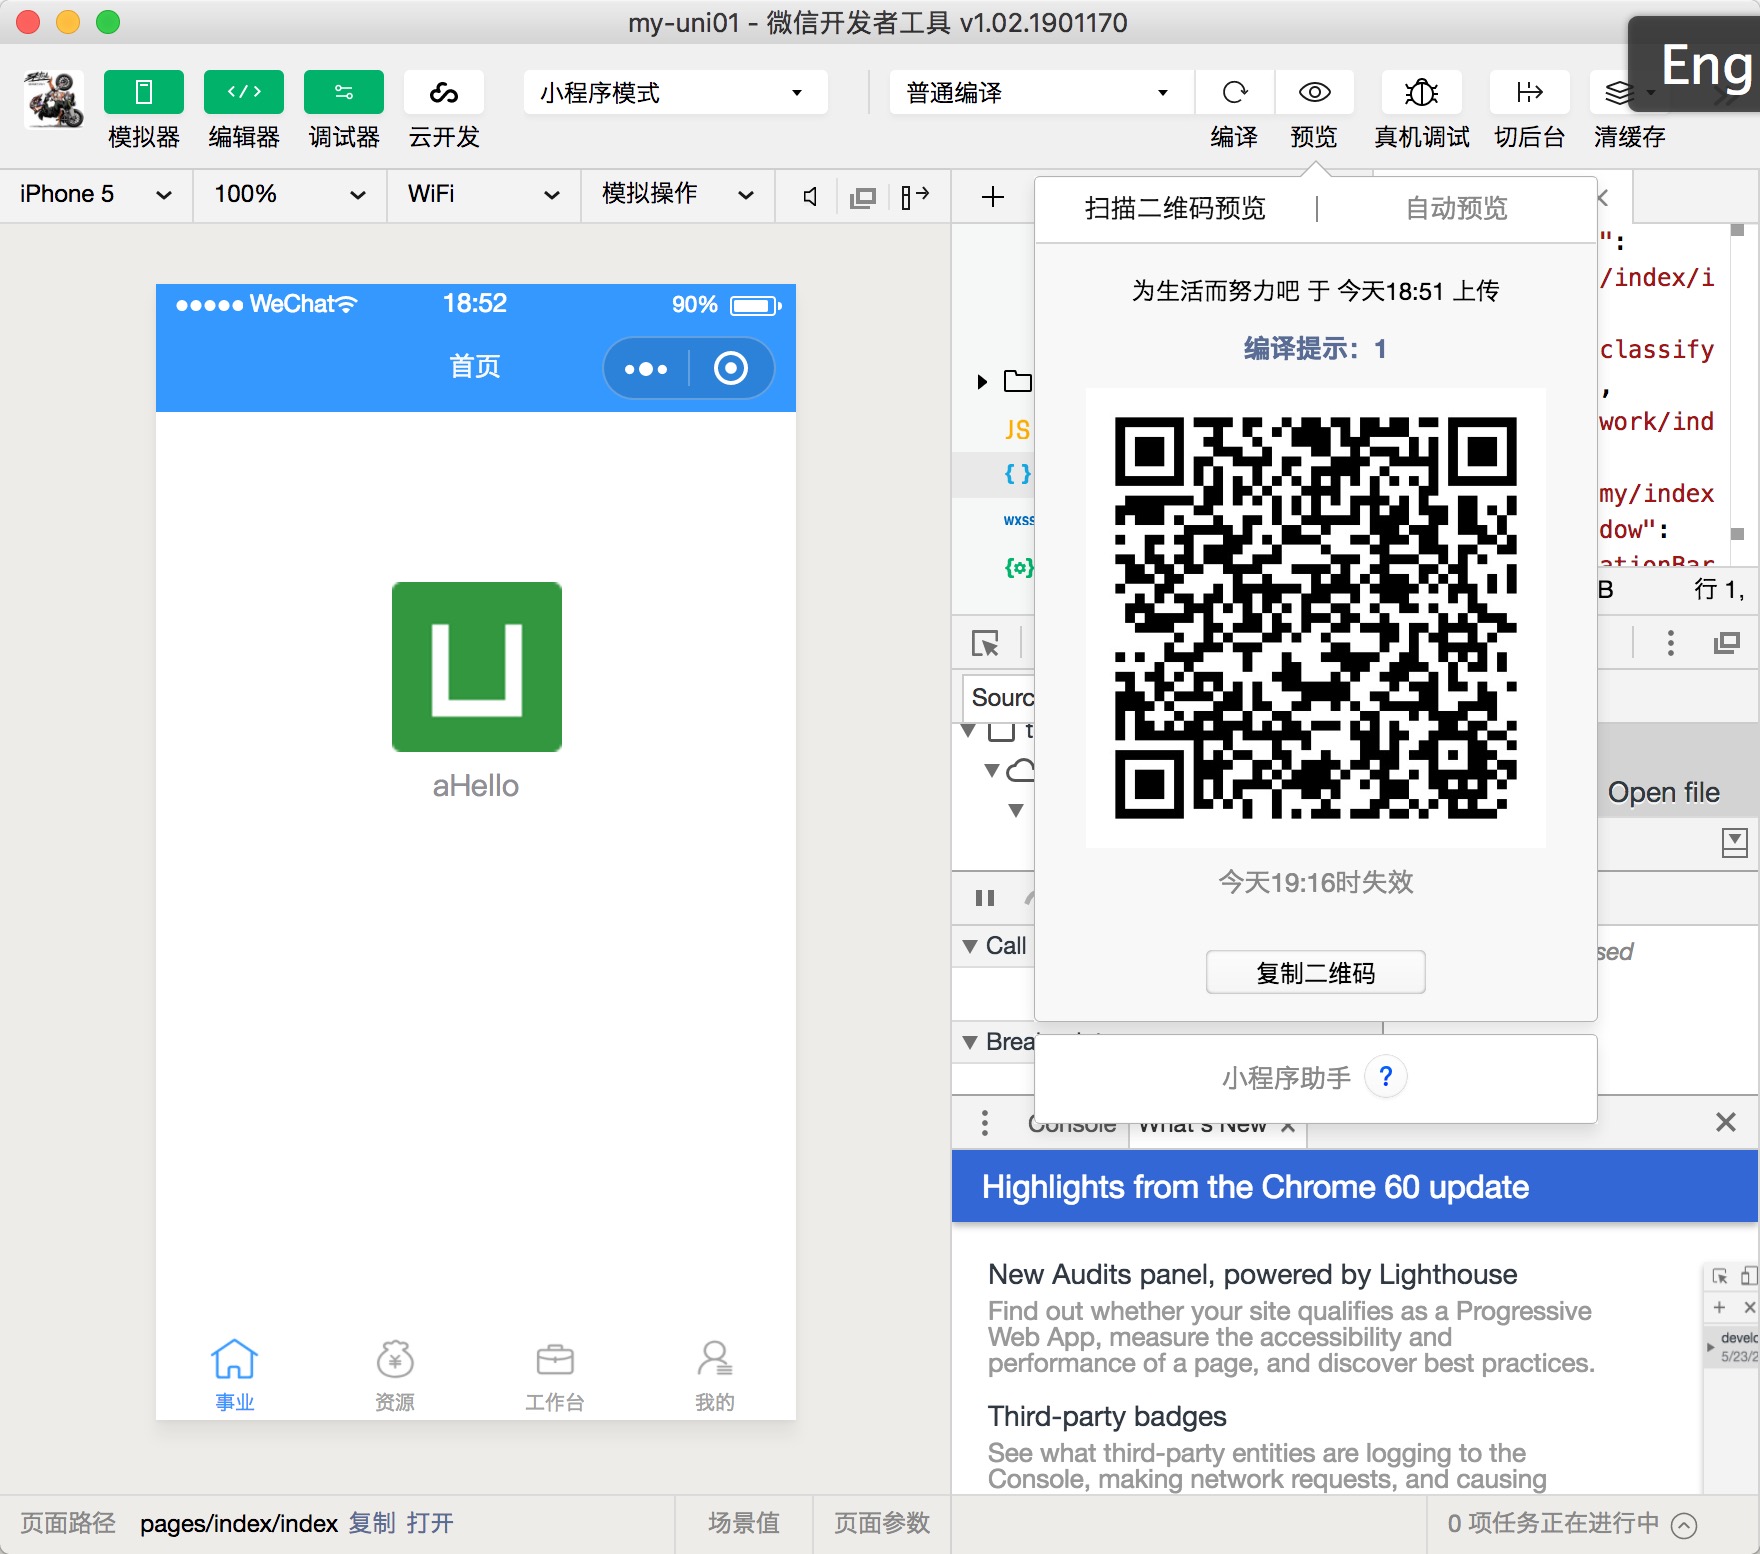Collapse the Breakpoints section
This screenshot has width=1760, height=1554.
click(x=969, y=1042)
